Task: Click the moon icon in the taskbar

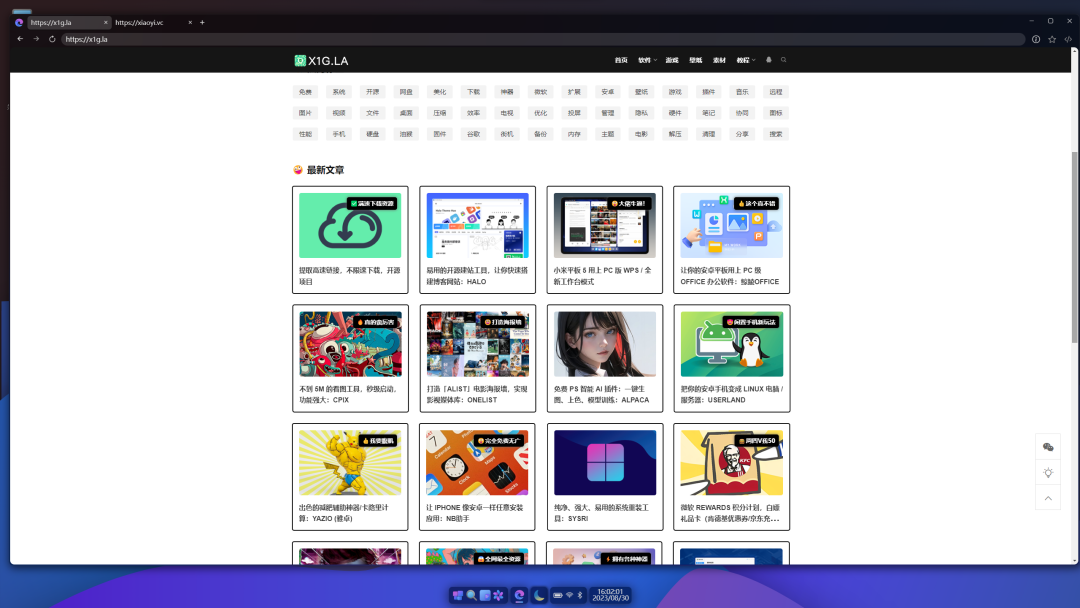Action: 539,596
